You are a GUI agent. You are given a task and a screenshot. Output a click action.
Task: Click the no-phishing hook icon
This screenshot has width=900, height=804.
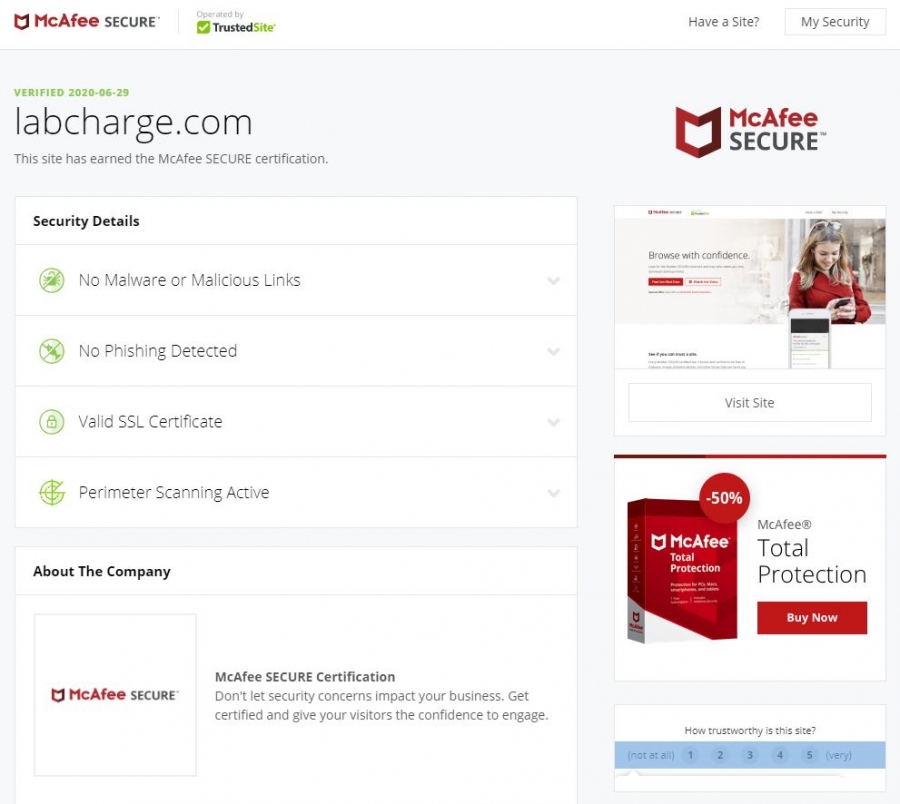pyautogui.click(x=52, y=351)
